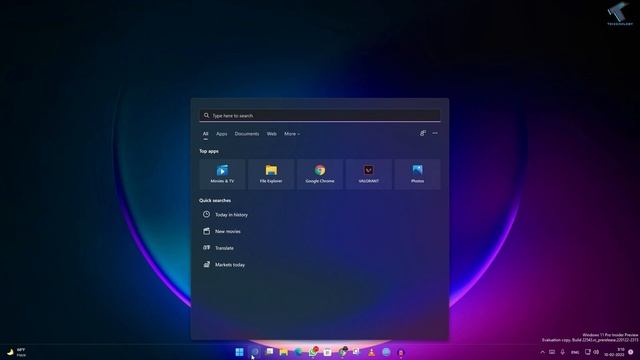Open the Windows Start button on taskbar

click(240, 352)
